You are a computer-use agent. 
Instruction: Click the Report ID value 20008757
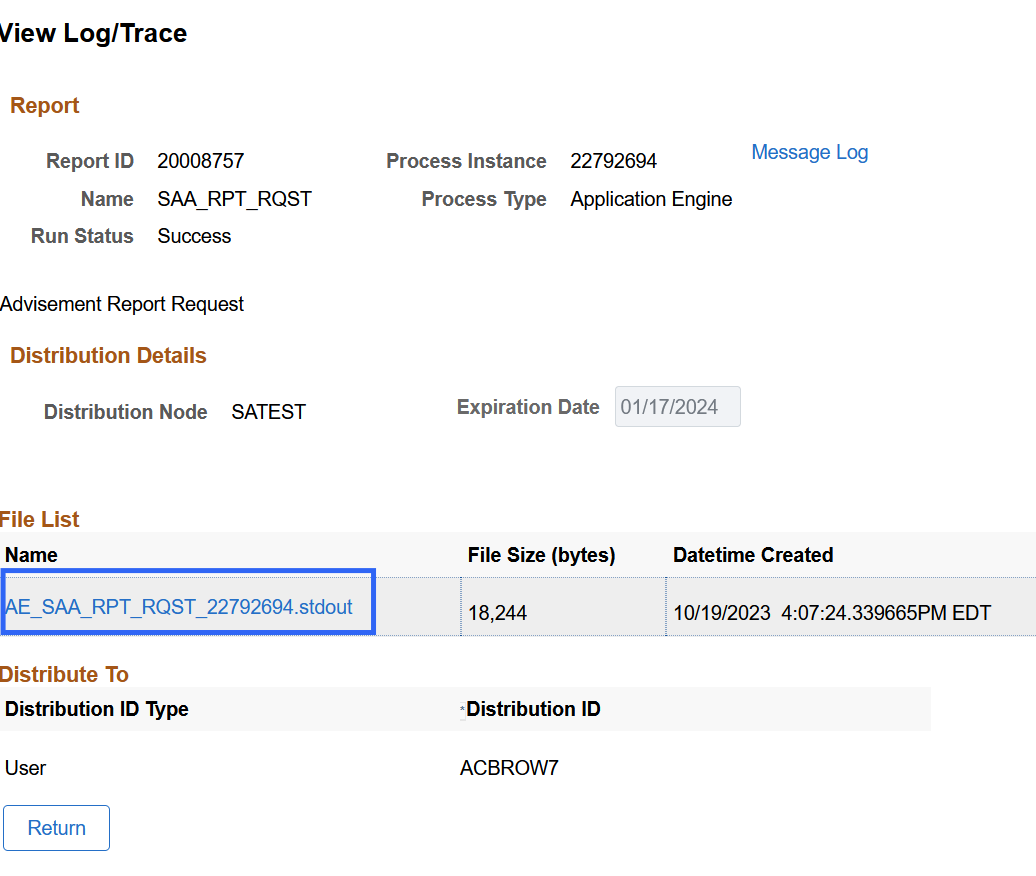(200, 161)
